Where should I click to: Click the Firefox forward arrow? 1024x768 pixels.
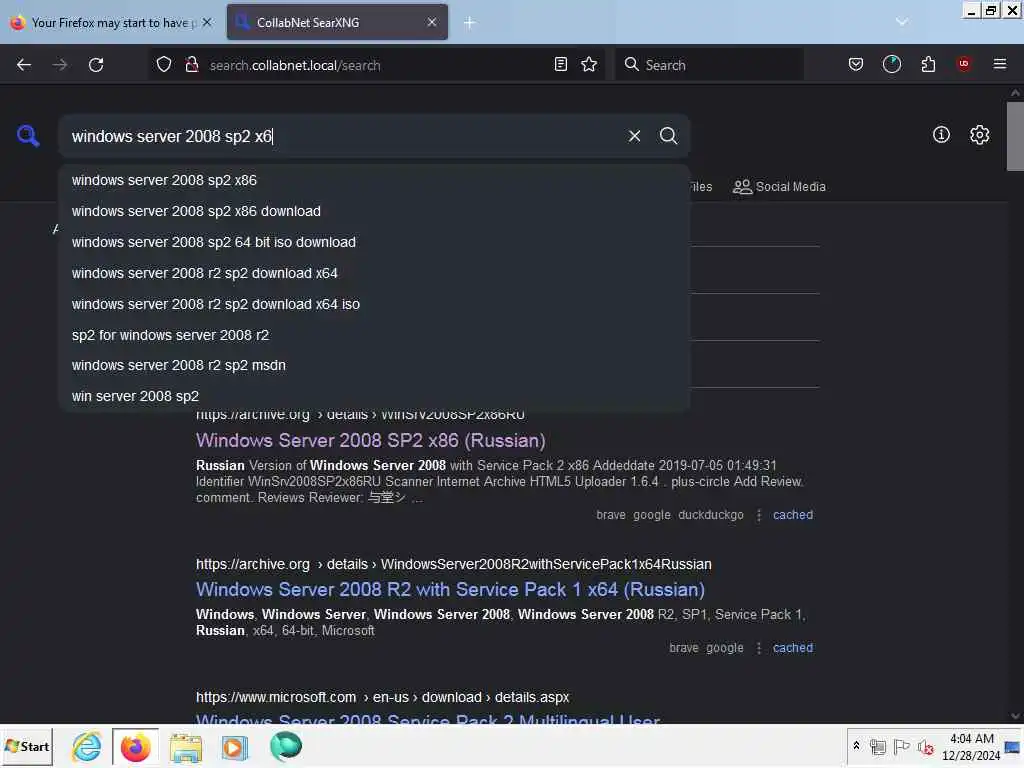point(59,65)
